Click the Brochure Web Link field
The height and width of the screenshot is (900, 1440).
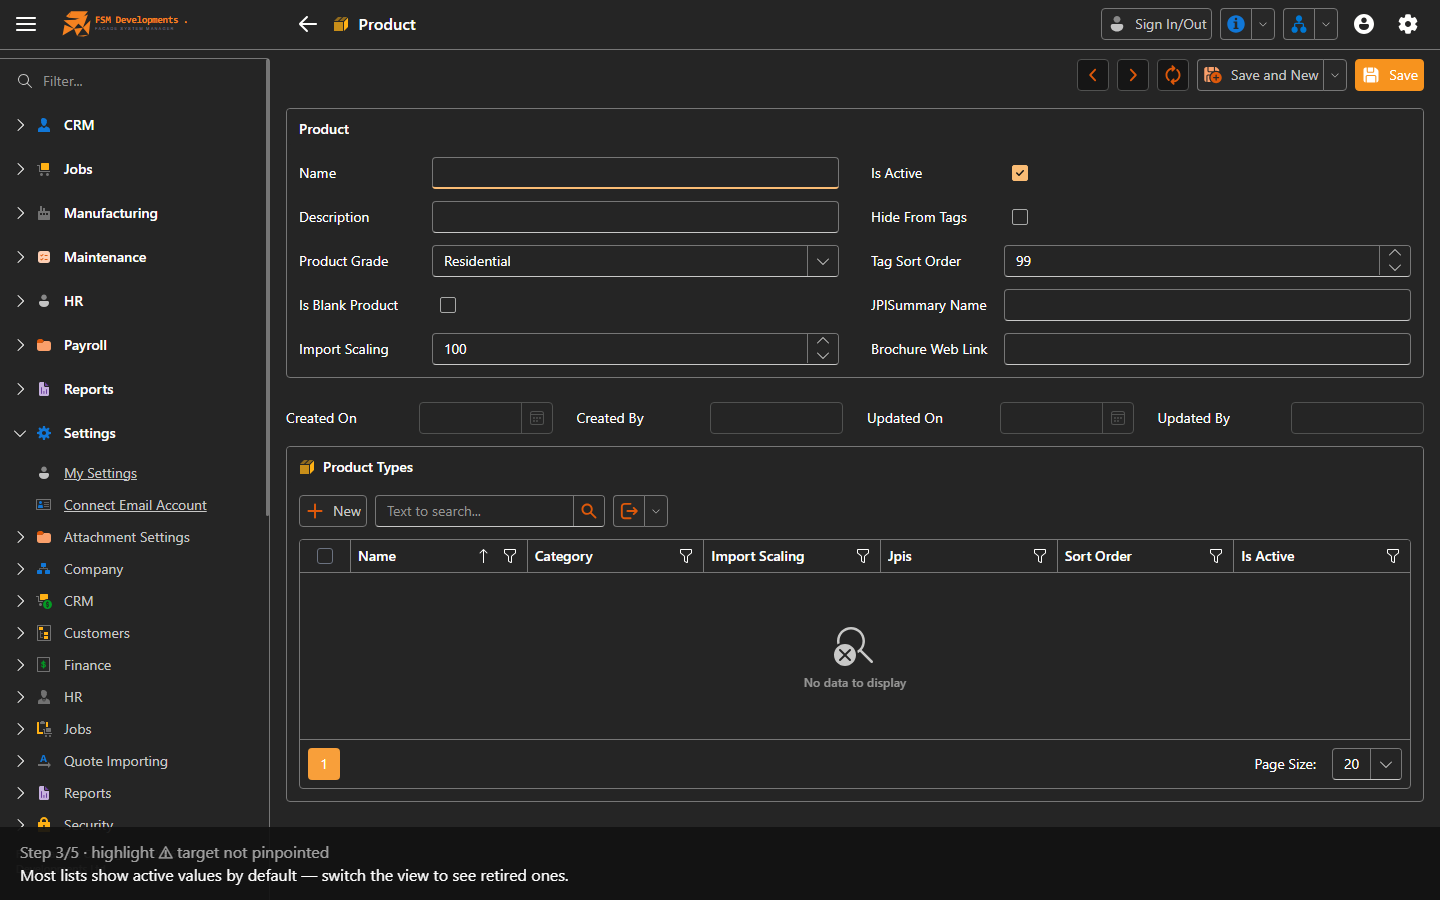click(x=1207, y=349)
